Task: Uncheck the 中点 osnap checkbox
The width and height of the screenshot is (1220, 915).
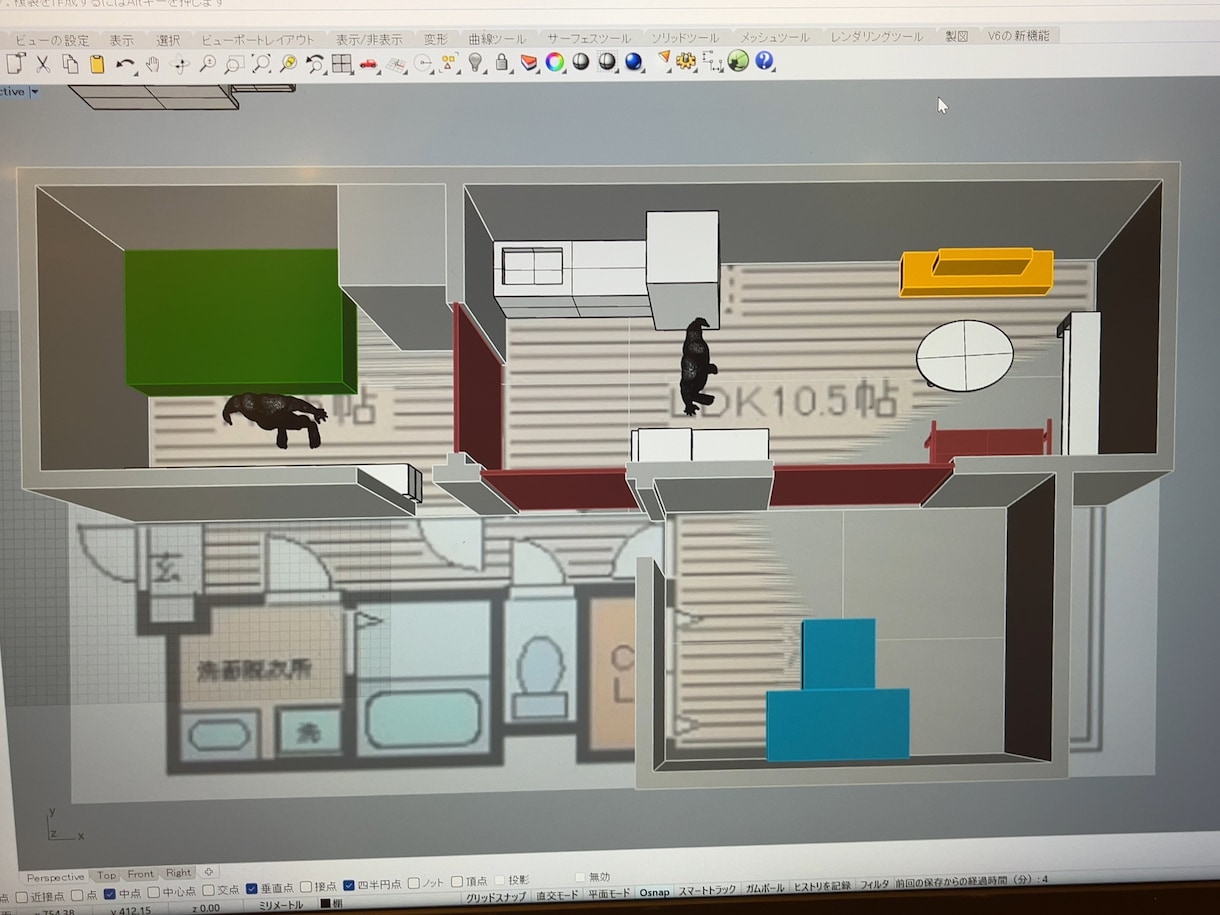Action: [110, 893]
